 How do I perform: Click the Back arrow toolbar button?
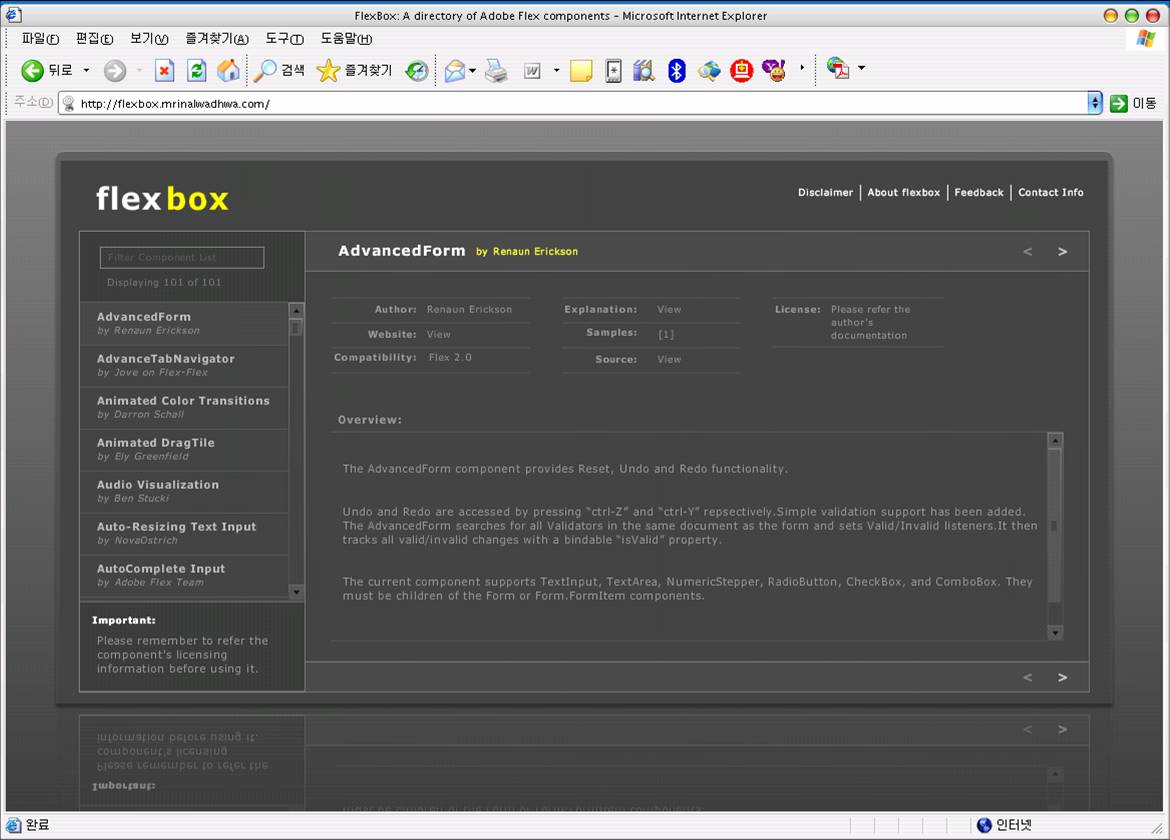tap(46, 70)
